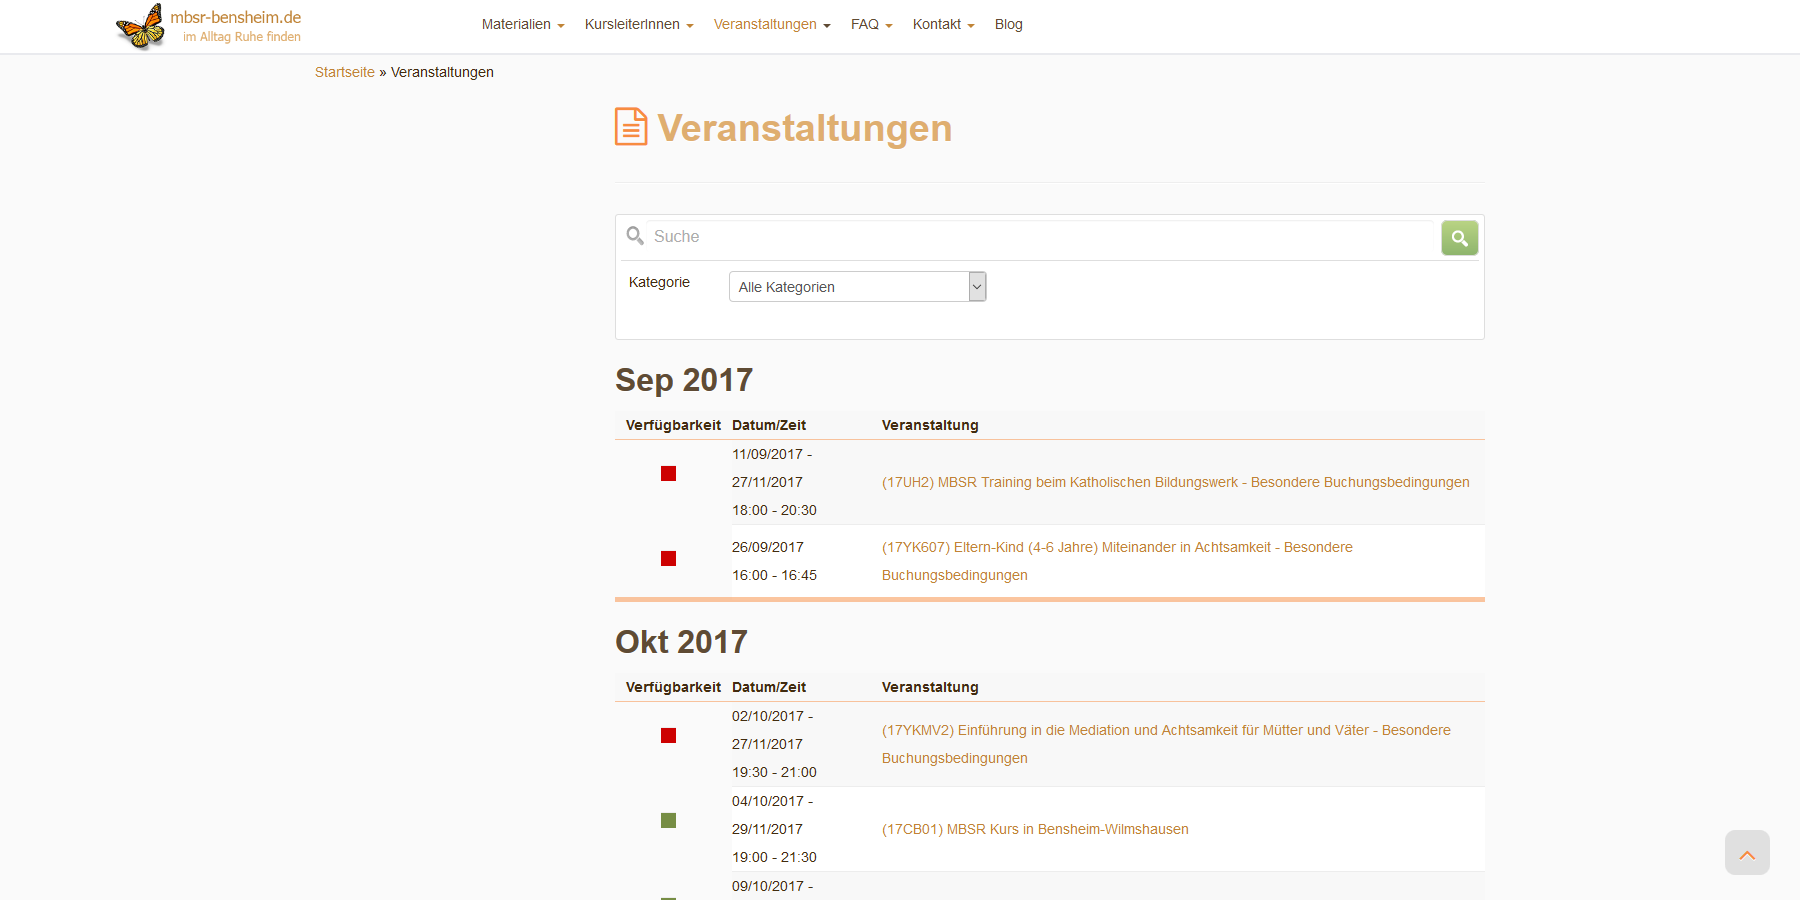Click the document icon beside Veranstaltungen heading
The image size is (1800, 900).
[x=631, y=127]
